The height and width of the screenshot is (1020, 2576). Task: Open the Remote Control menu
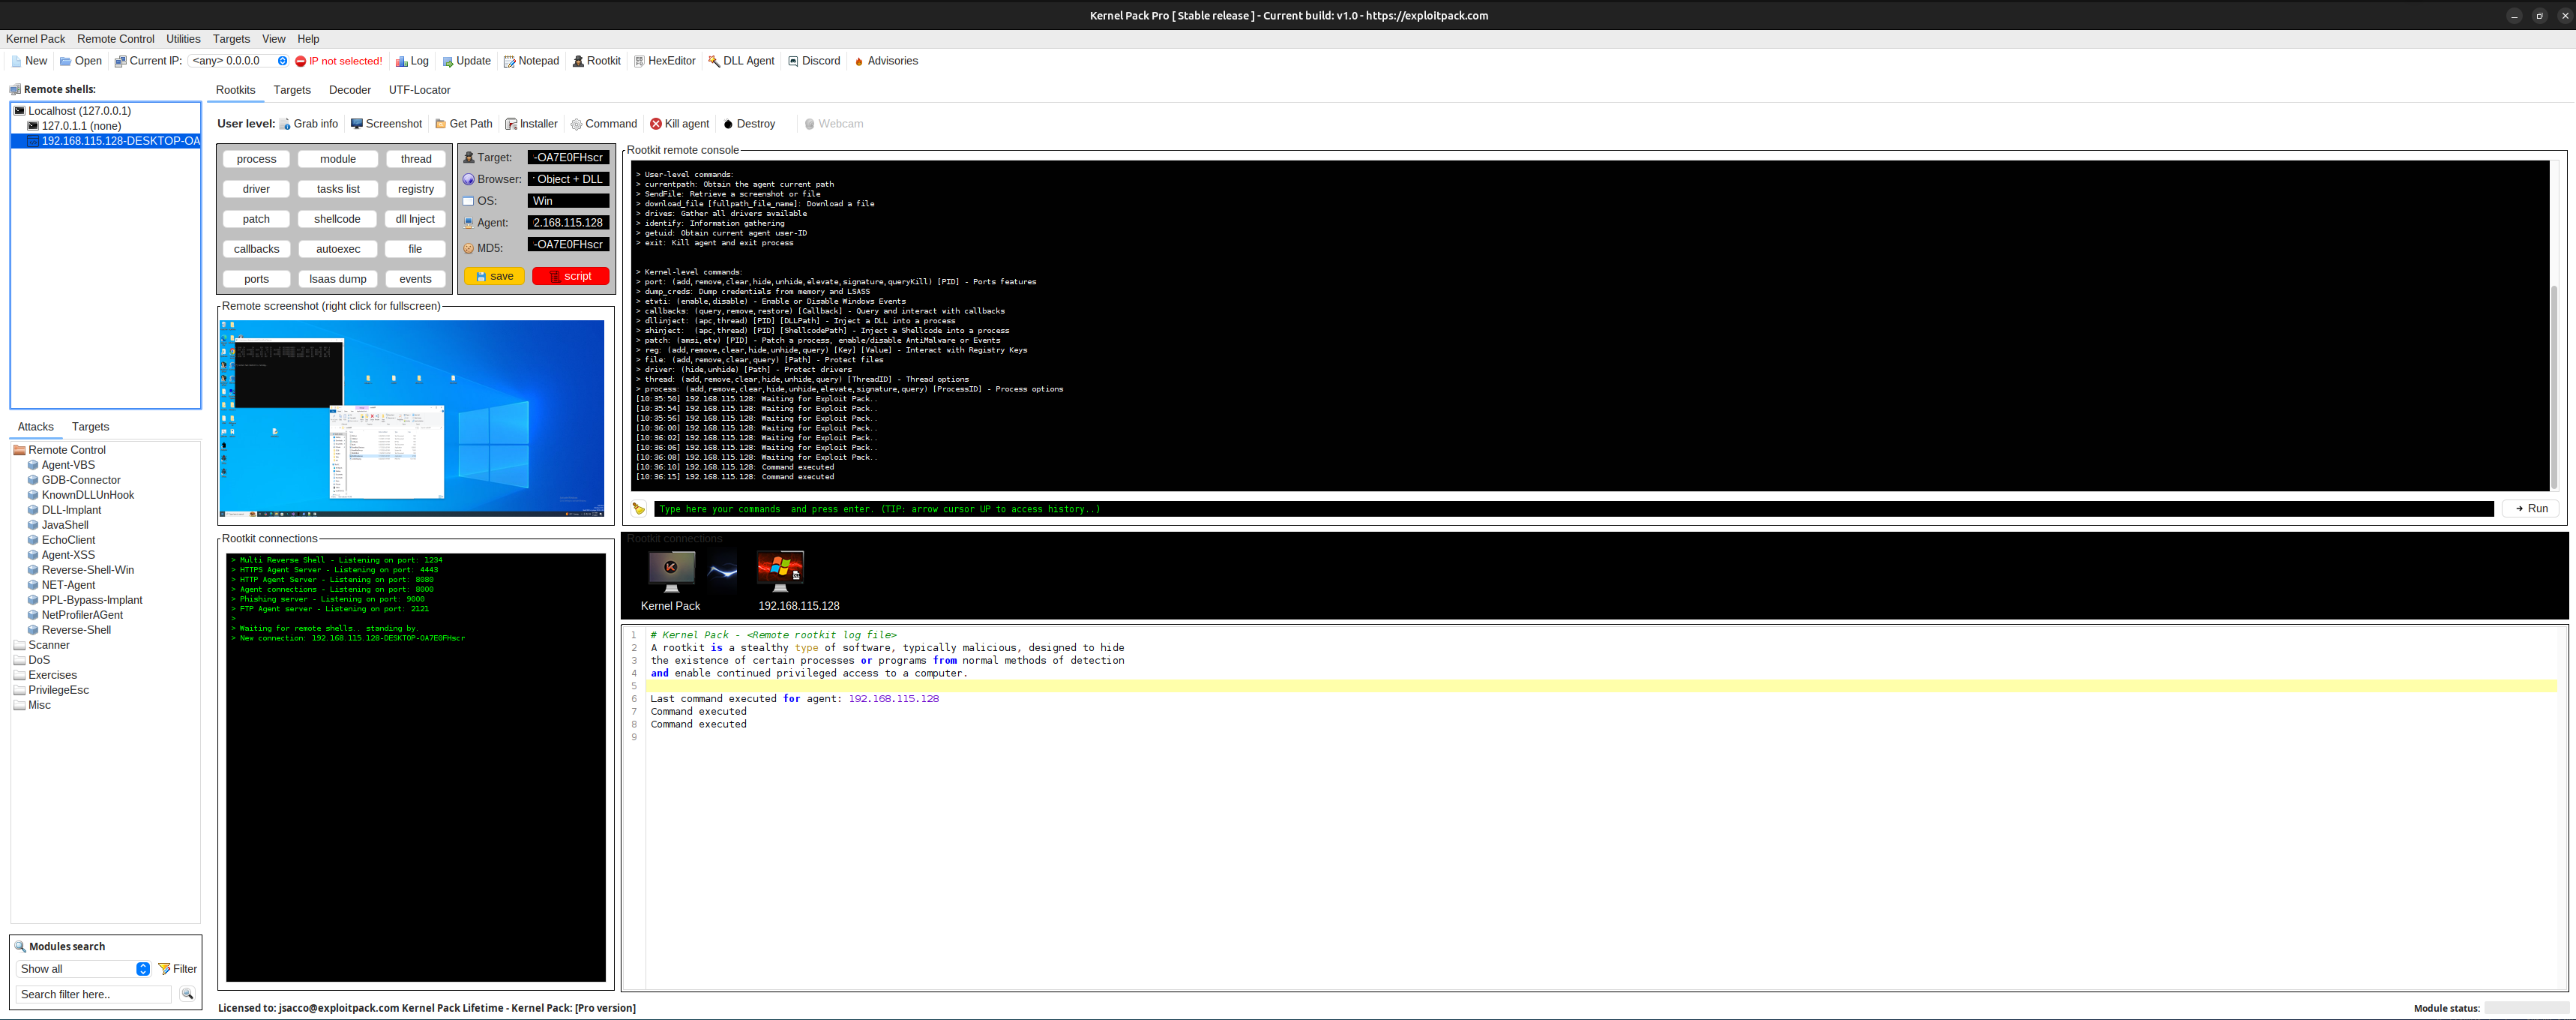(x=115, y=39)
